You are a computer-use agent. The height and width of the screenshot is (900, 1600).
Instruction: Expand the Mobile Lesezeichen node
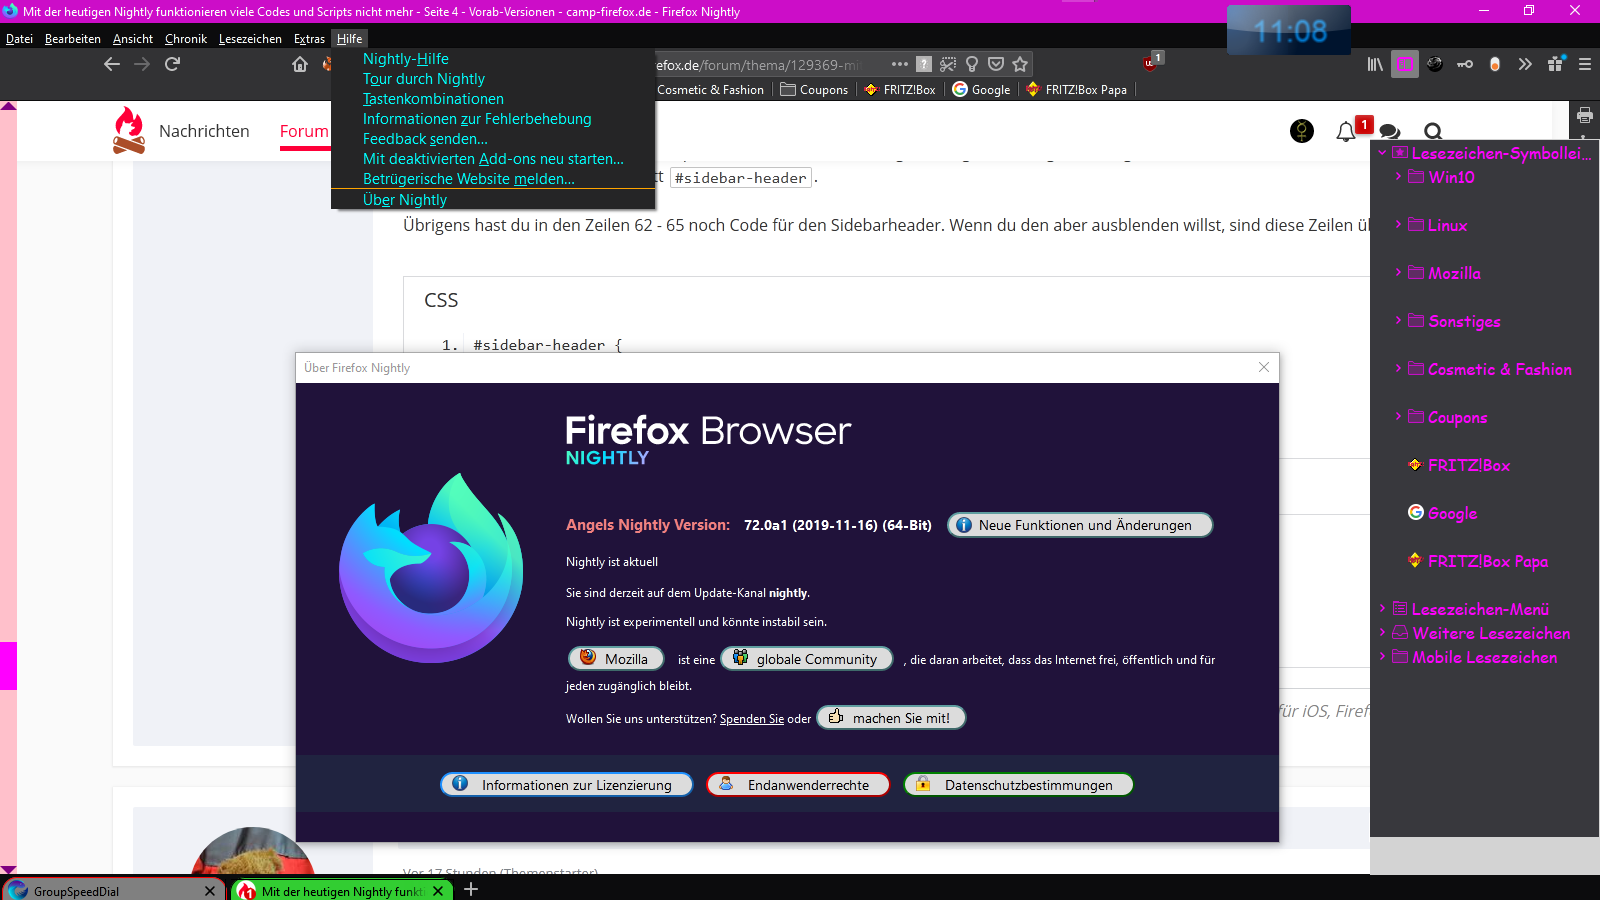pyautogui.click(x=1382, y=656)
